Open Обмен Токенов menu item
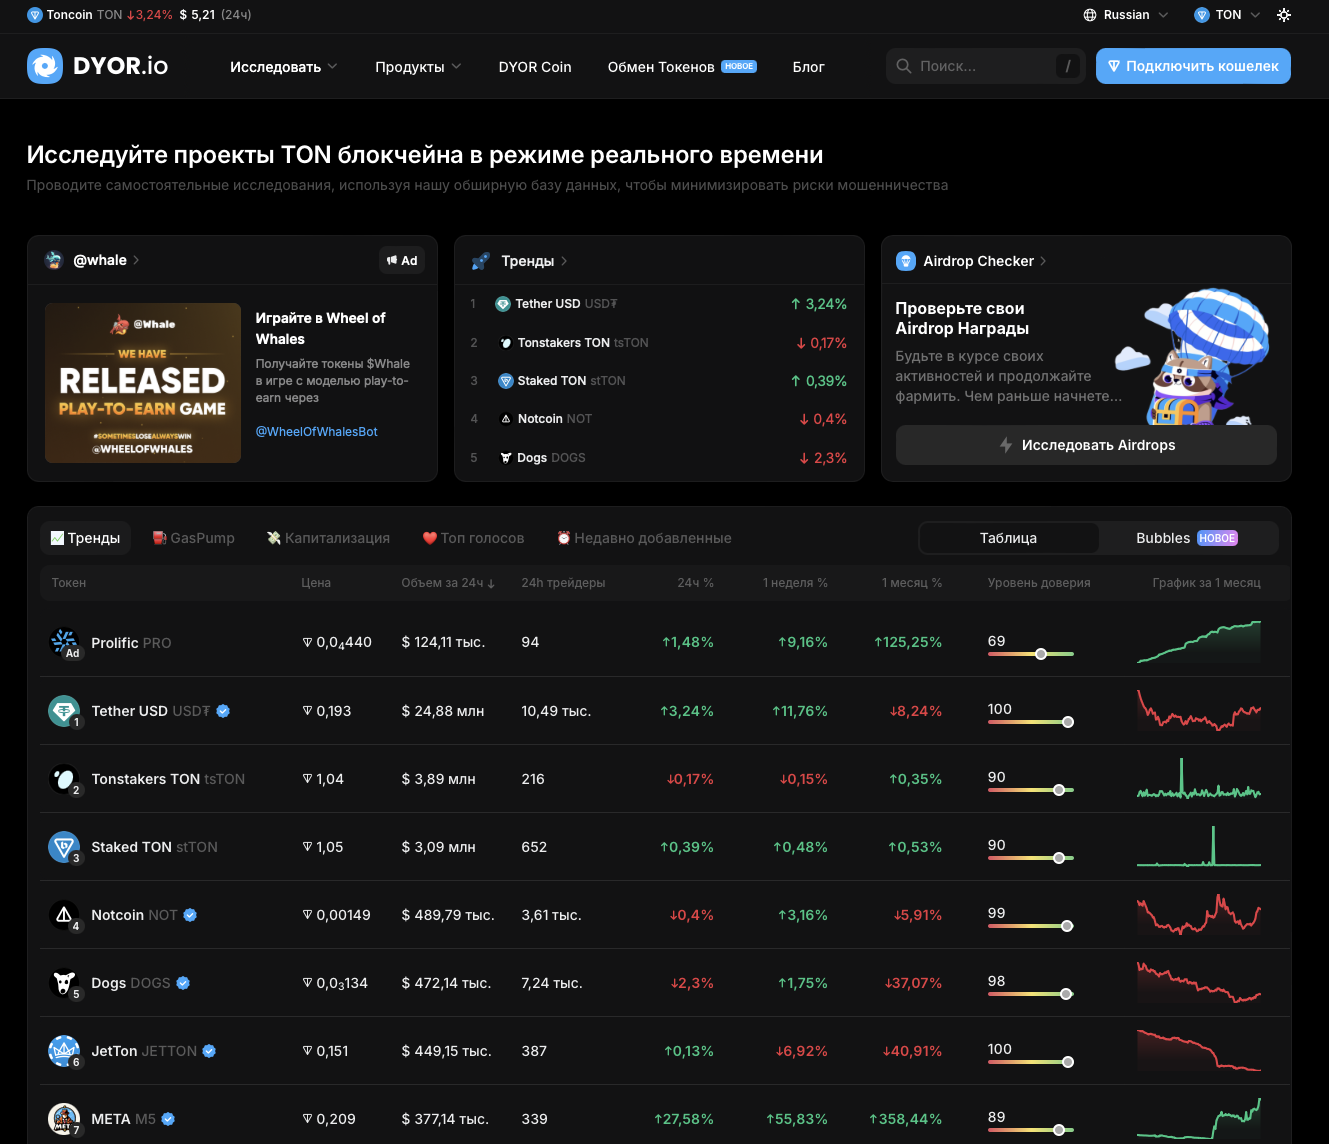This screenshot has height=1144, width=1329. (x=682, y=67)
